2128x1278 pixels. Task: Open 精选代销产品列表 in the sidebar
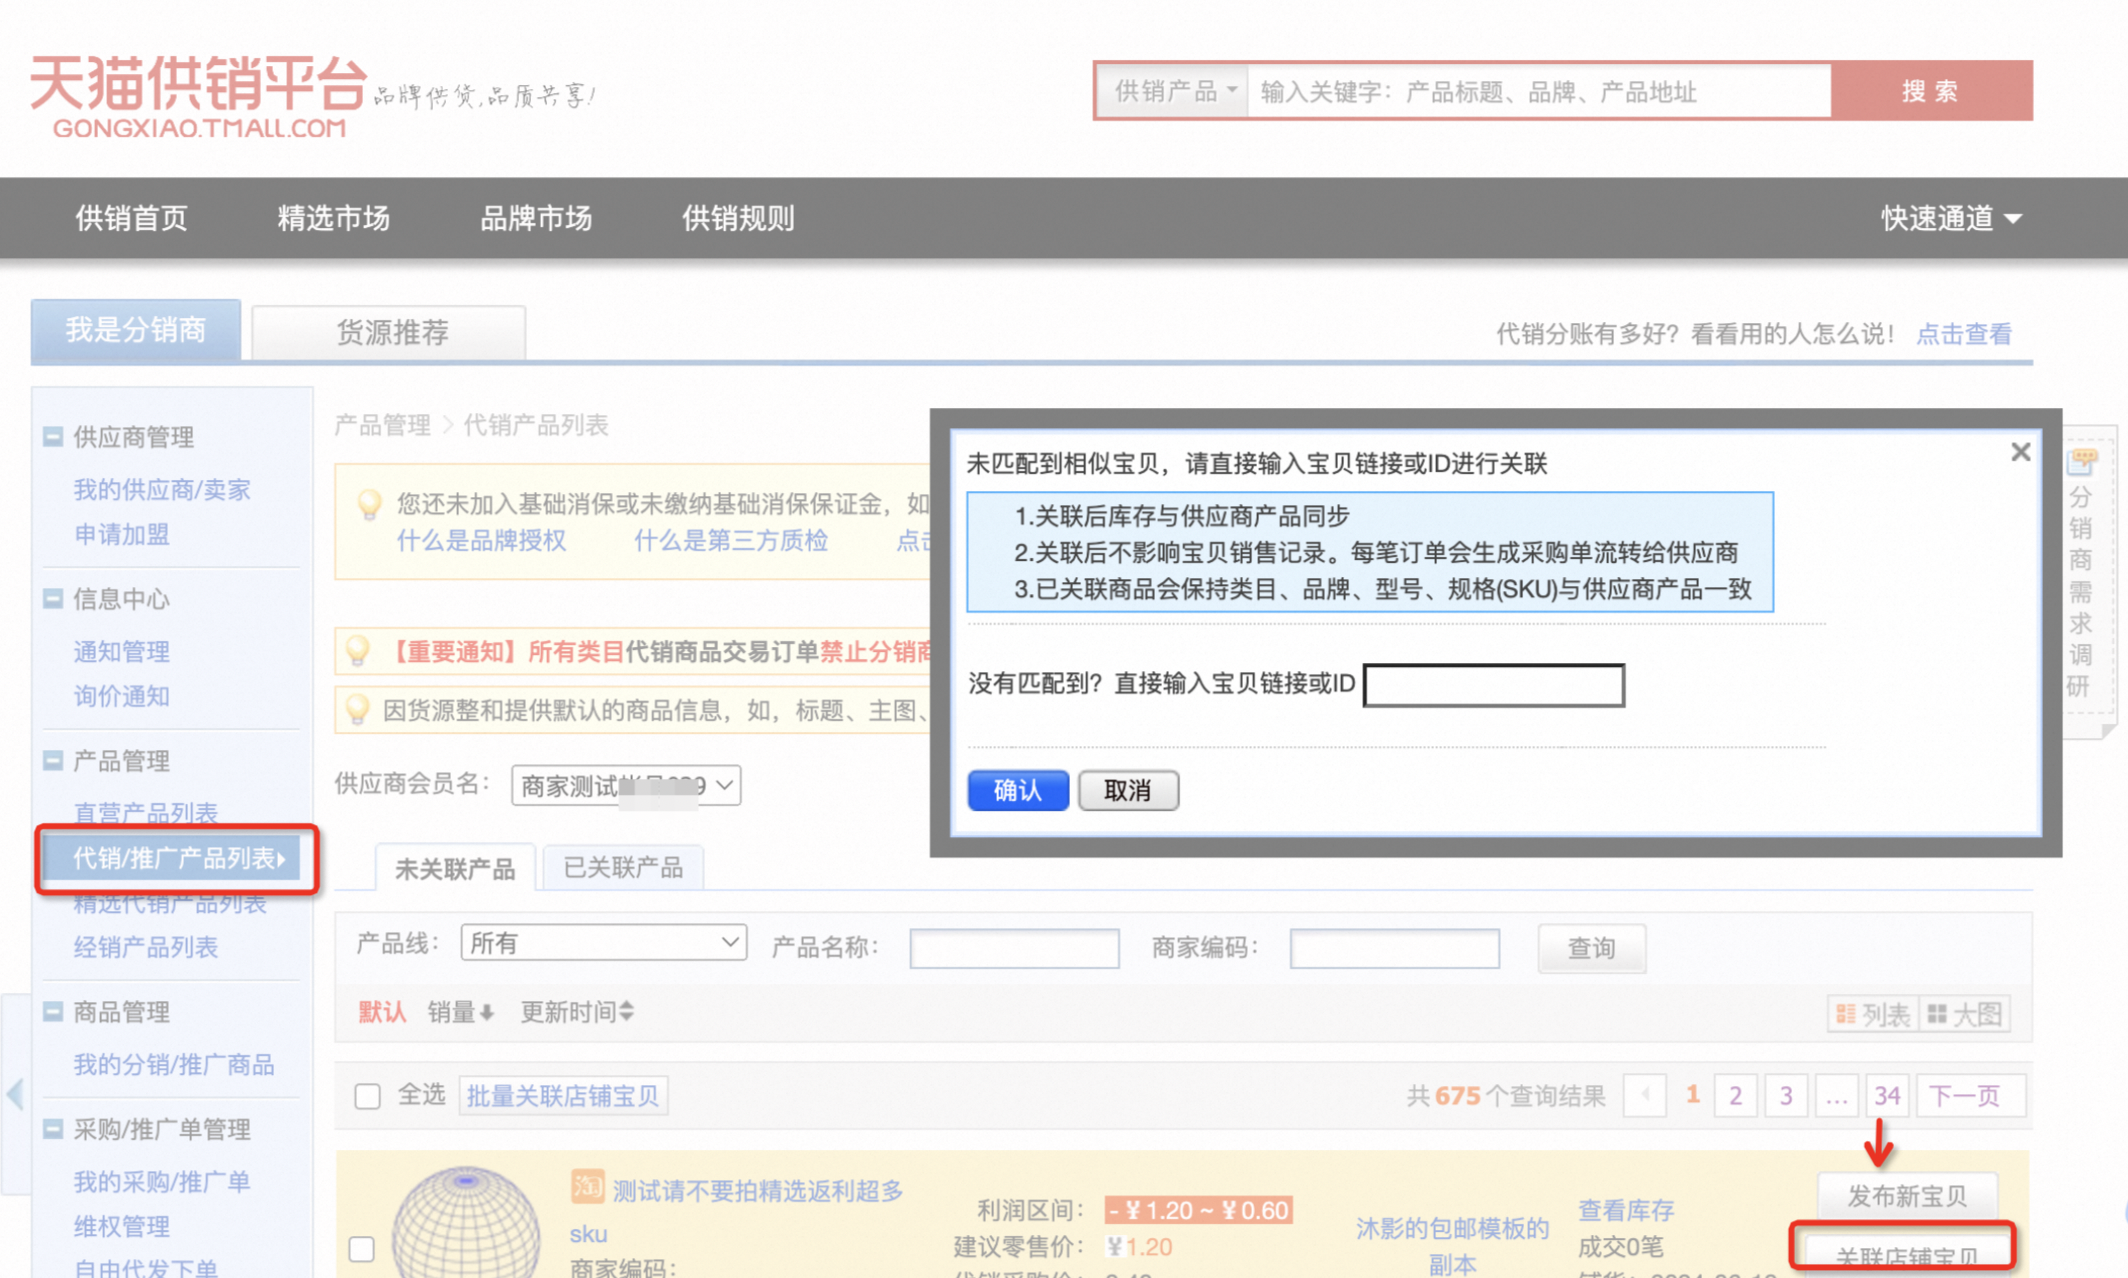pyautogui.click(x=169, y=905)
